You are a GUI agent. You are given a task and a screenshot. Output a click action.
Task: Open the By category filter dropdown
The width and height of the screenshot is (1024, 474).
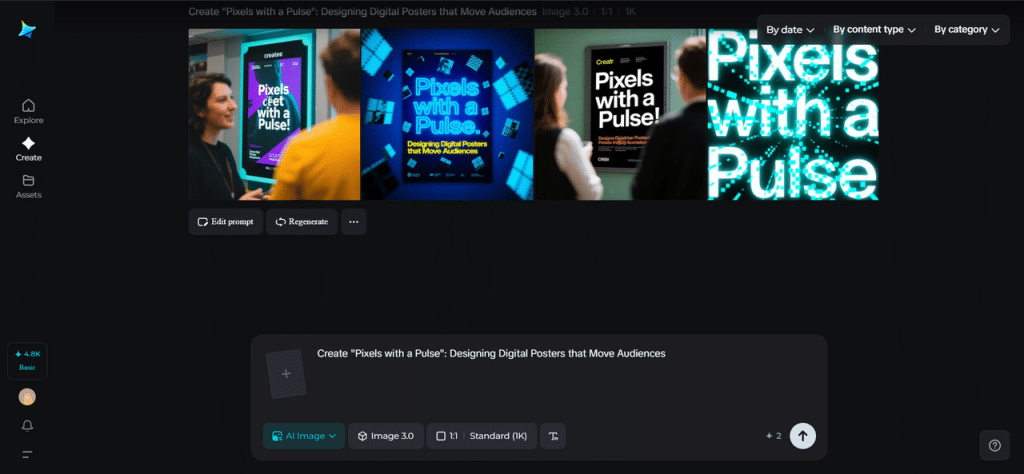(x=967, y=30)
